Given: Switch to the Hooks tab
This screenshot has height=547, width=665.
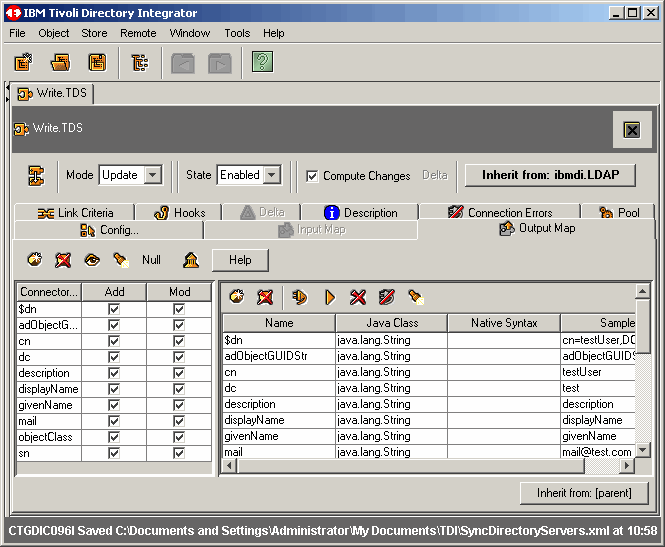Looking at the screenshot, I should 180,213.
